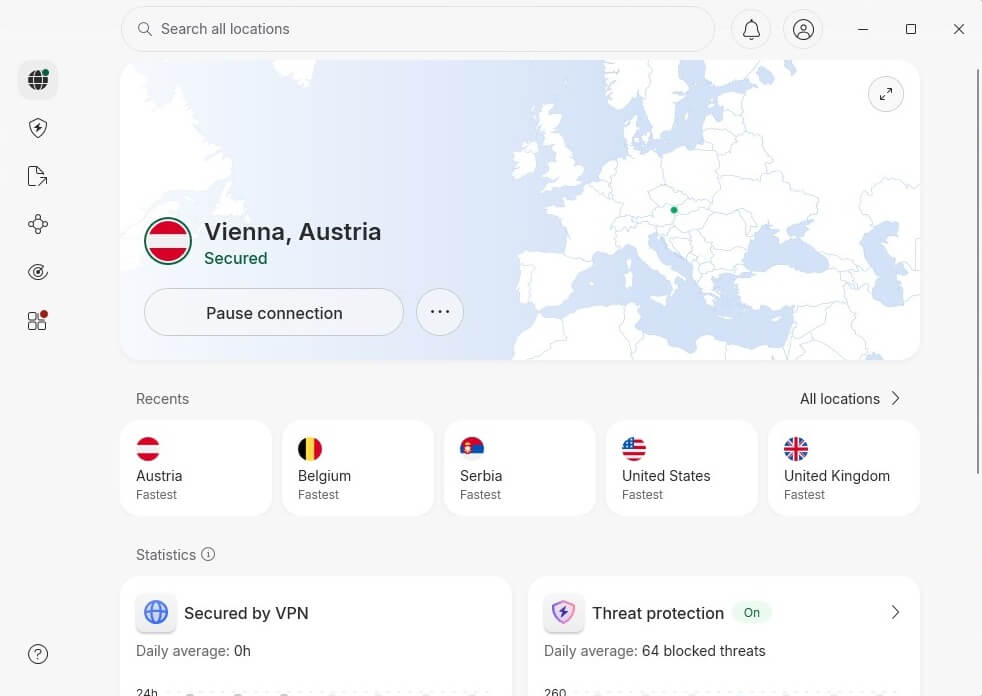982x696 pixels.
Task: Click the United Kingdom flag icon
Action: pyautogui.click(x=796, y=449)
